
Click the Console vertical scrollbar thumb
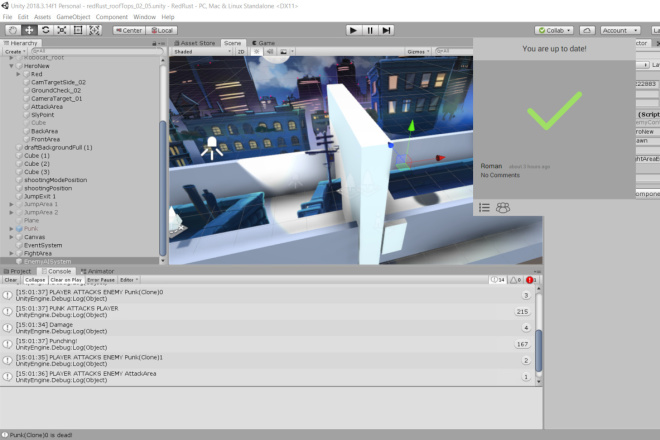[x=538, y=350]
